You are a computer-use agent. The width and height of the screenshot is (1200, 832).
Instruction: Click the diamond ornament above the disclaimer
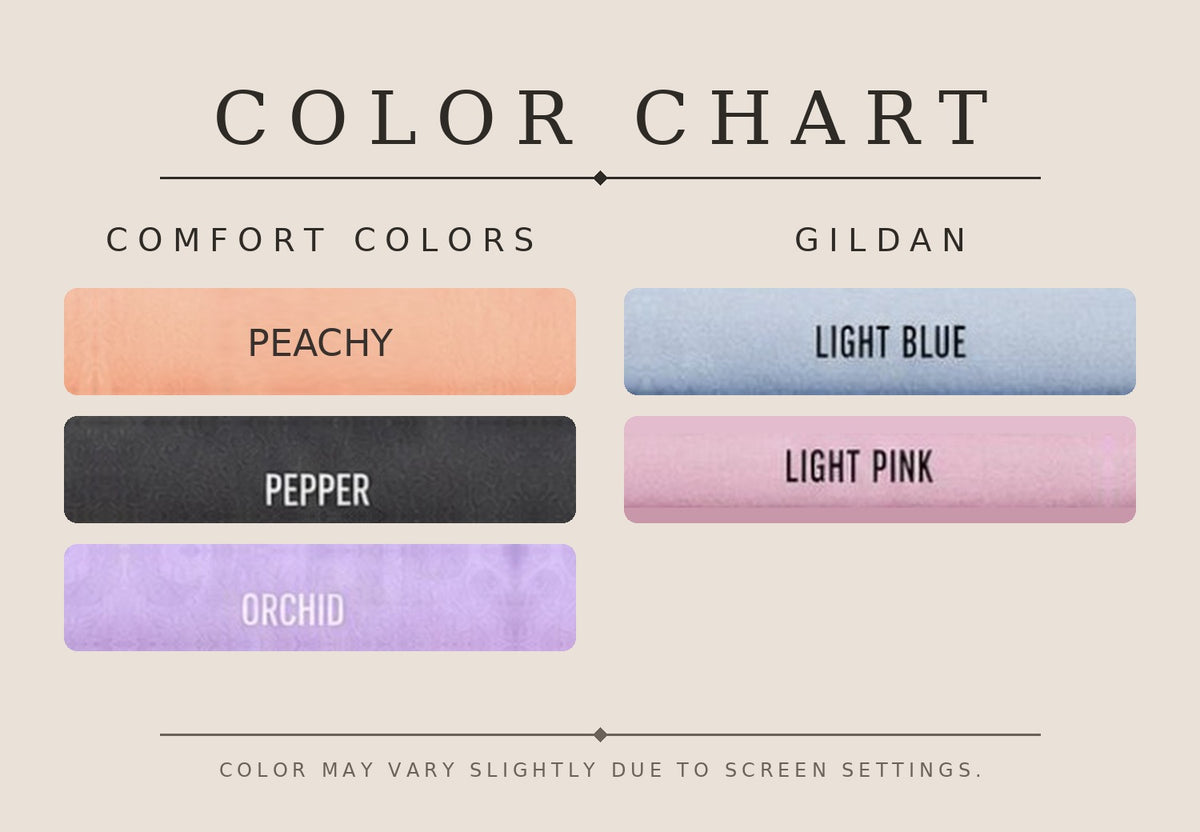[600, 735]
